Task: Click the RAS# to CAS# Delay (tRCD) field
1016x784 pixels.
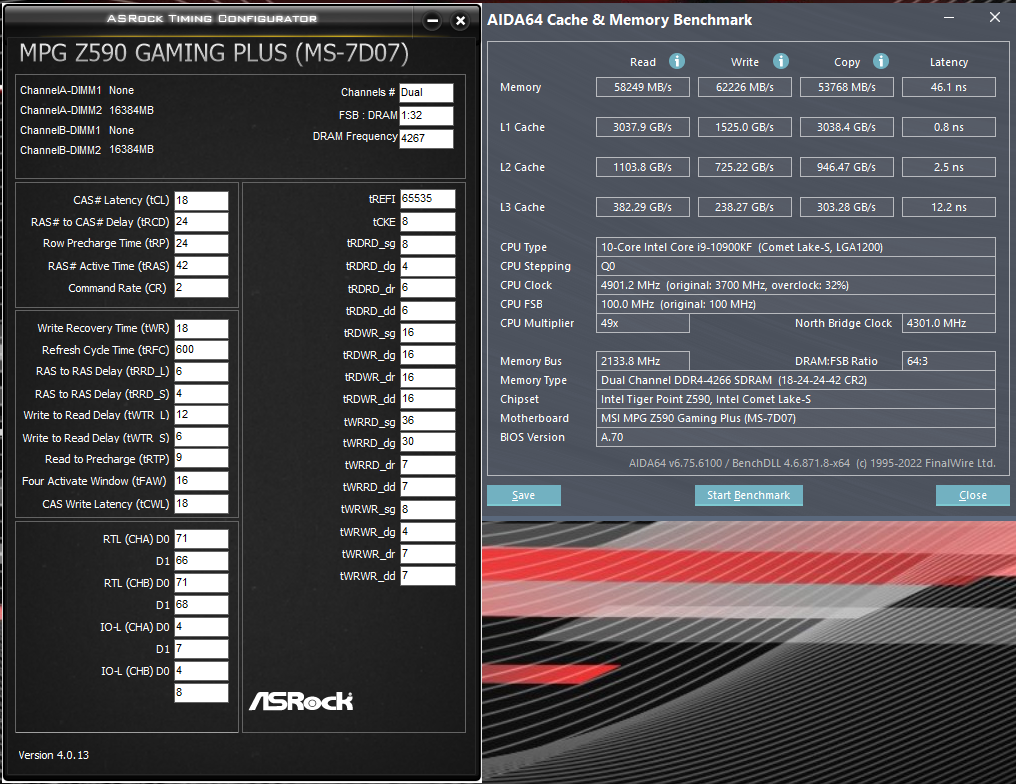Action: pos(202,222)
